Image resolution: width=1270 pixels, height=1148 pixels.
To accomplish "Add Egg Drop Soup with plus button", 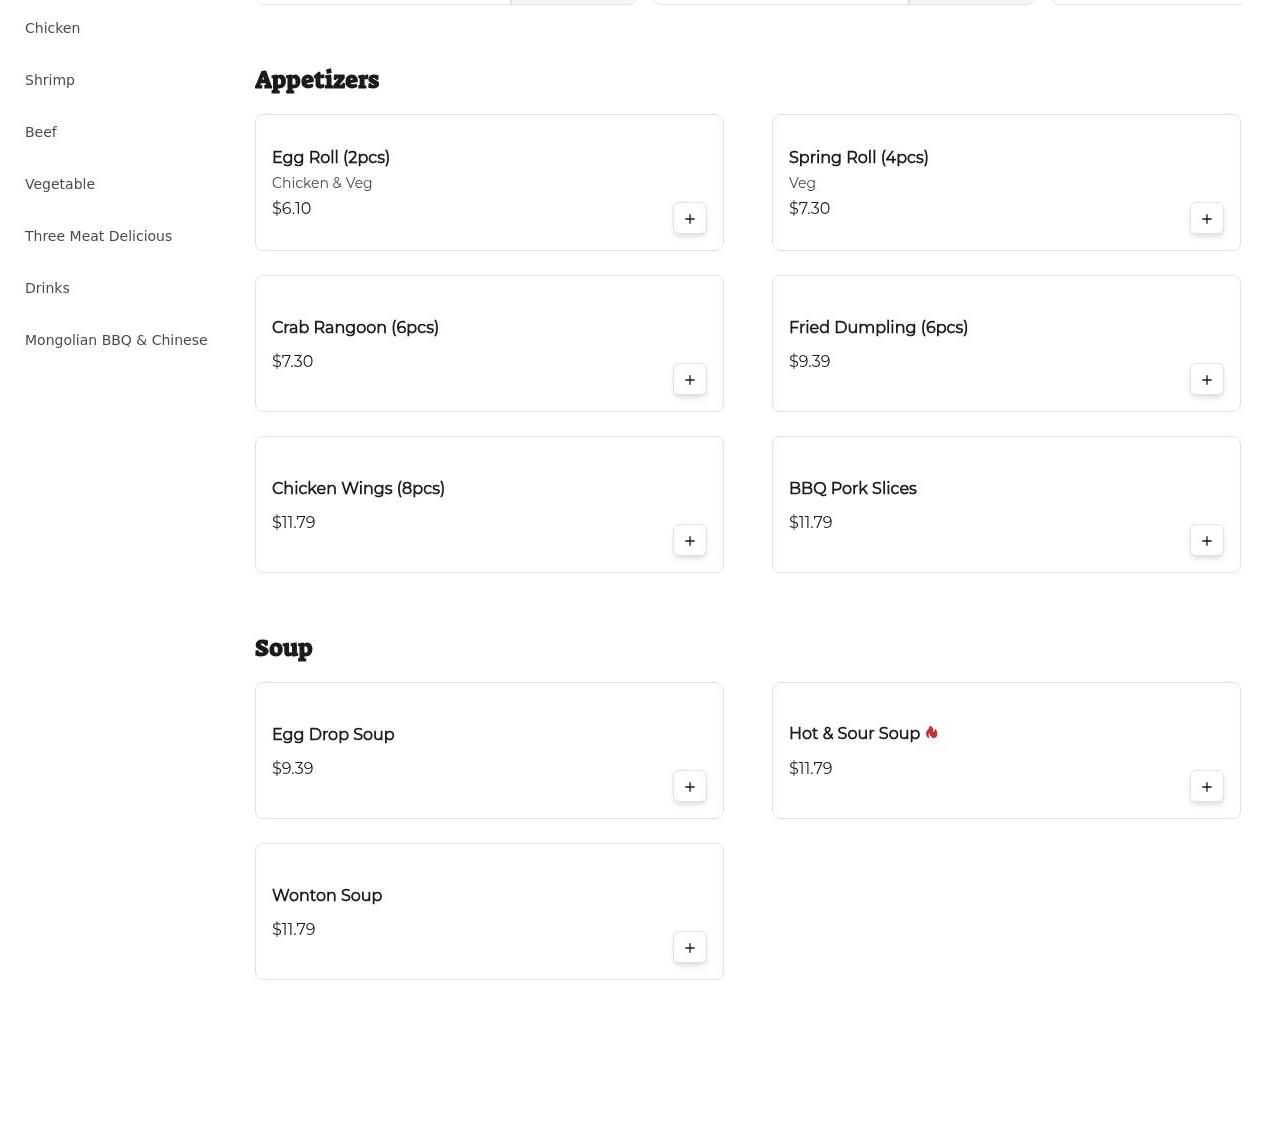I will tap(690, 787).
